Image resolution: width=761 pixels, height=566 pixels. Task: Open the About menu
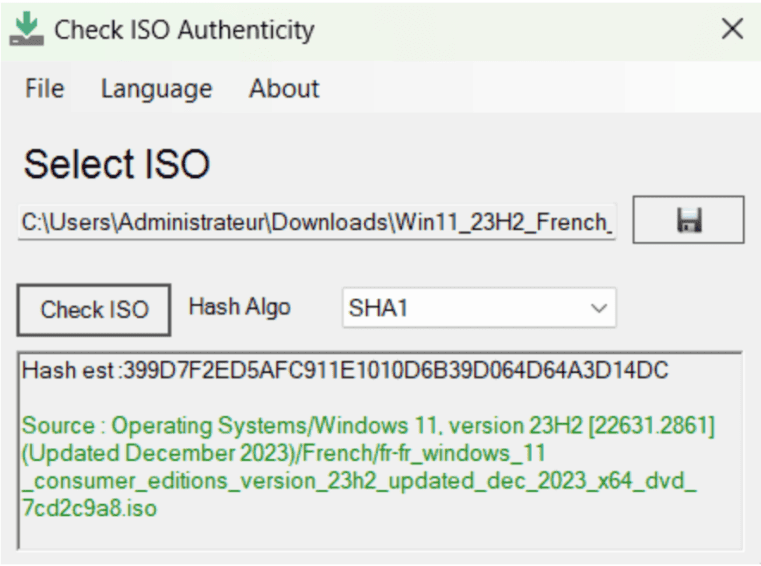[284, 88]
